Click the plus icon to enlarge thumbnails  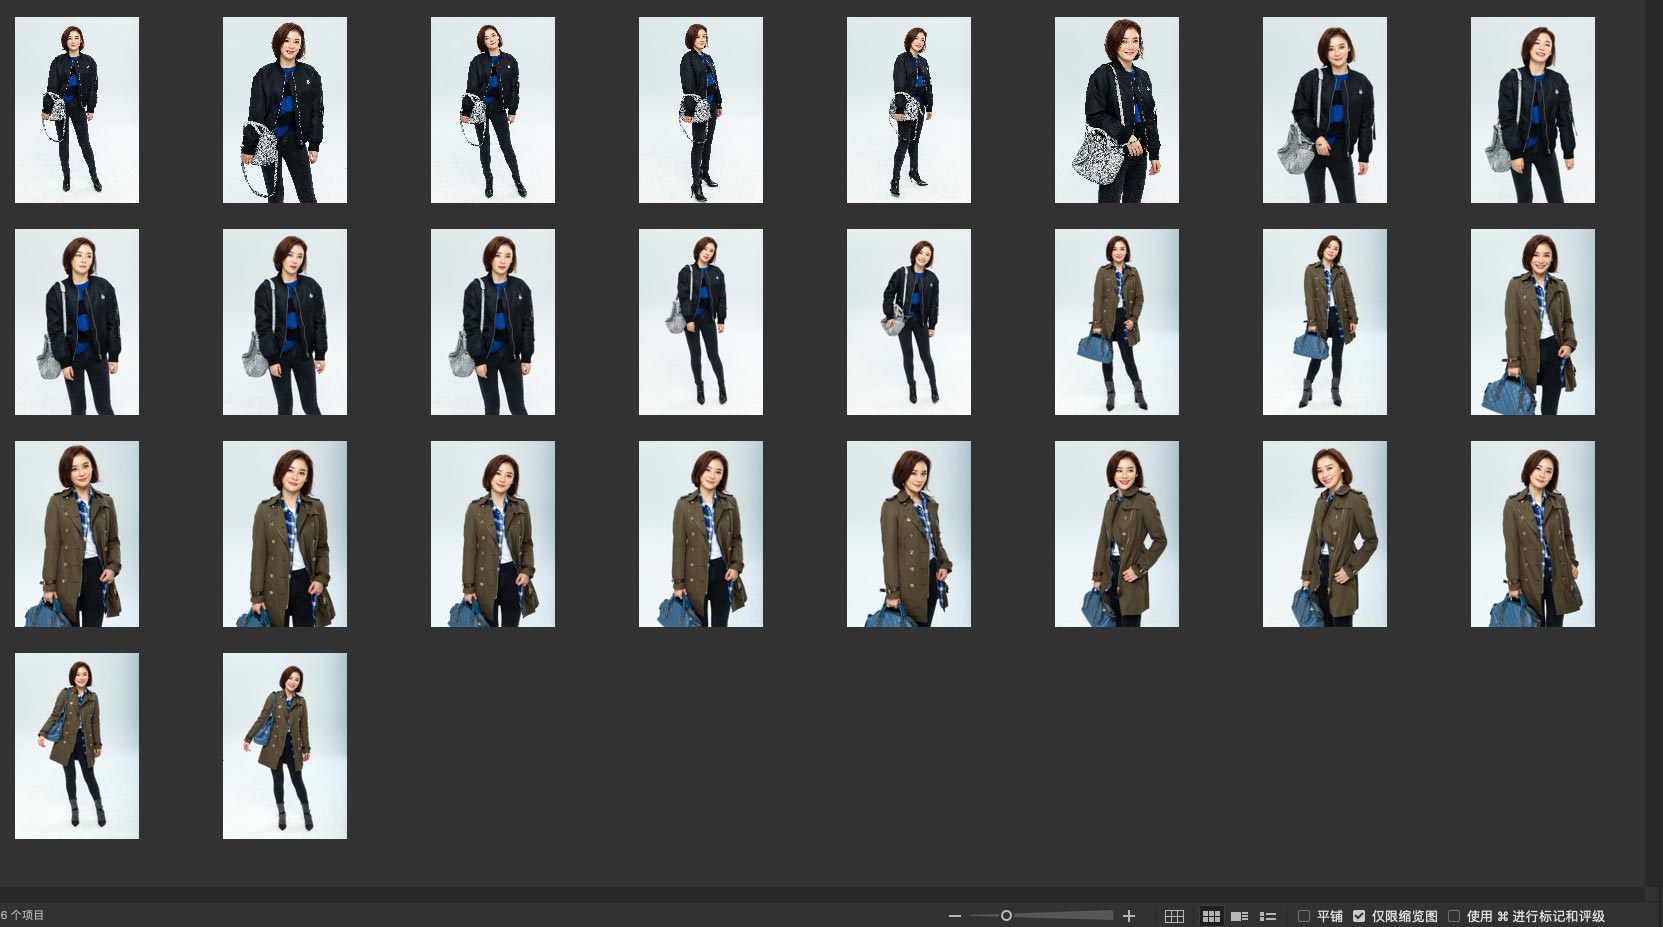(1129, 916)
